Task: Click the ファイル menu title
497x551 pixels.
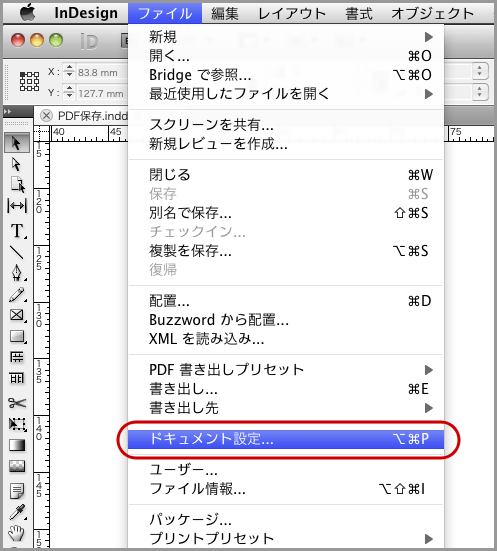Action: (165, 13)
